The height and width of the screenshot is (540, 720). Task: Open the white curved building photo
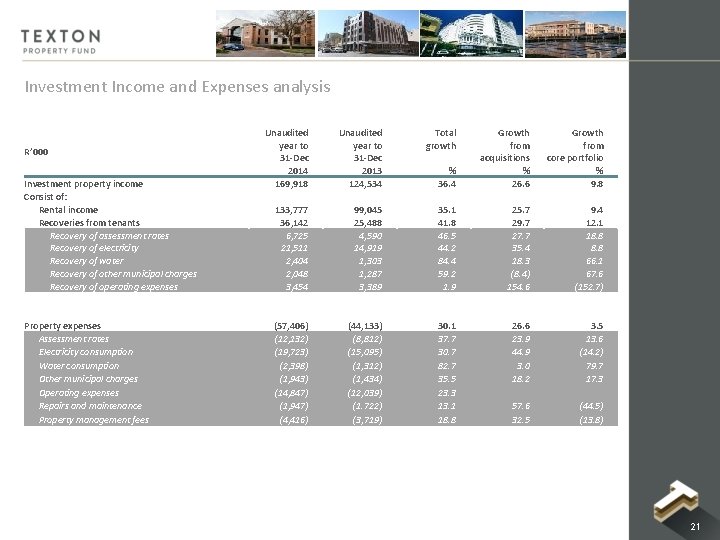471,34
